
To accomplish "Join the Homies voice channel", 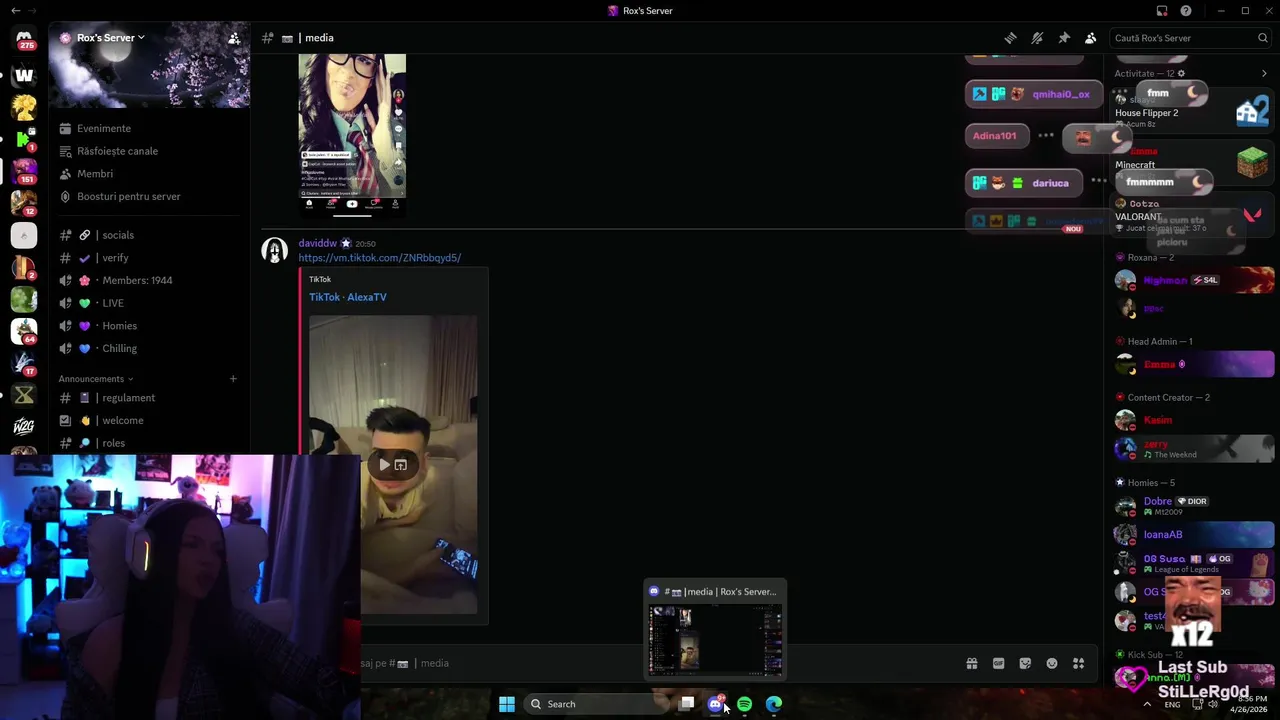I will pyautogui.click(x=150, y=326).
